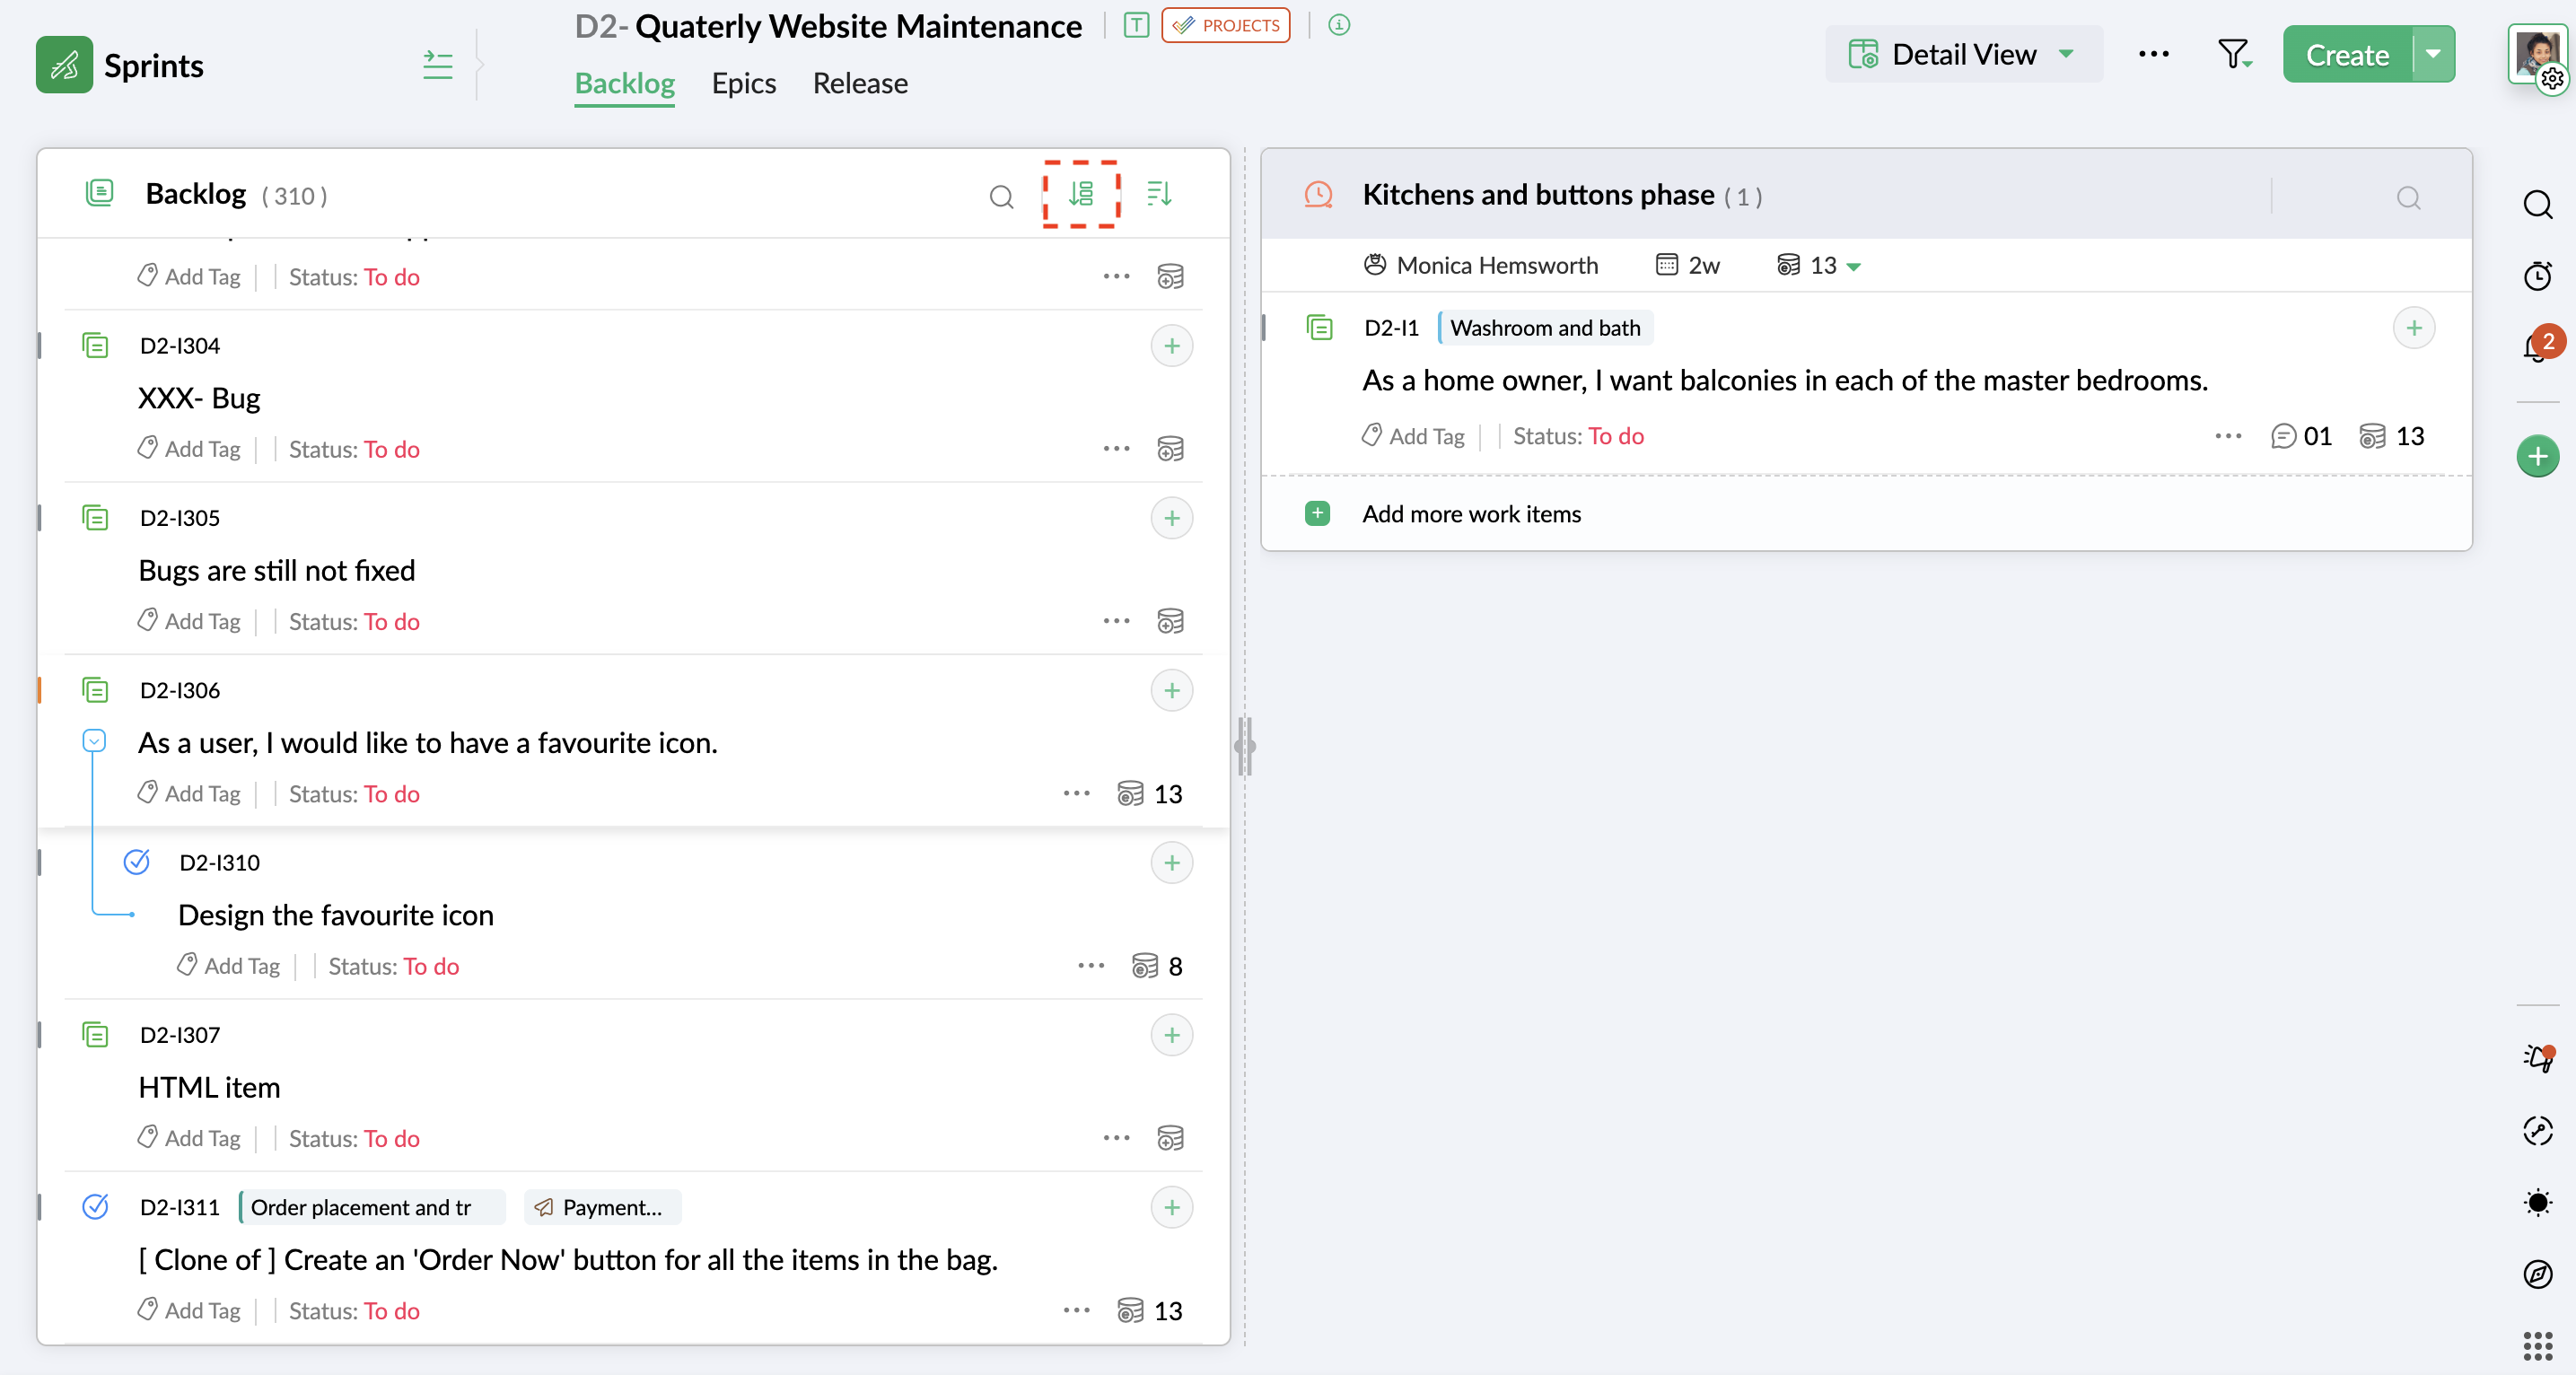This screenshot has height=1375, width=2576.
Task: Switch to the Release tab
Action: tap(860, 84)
